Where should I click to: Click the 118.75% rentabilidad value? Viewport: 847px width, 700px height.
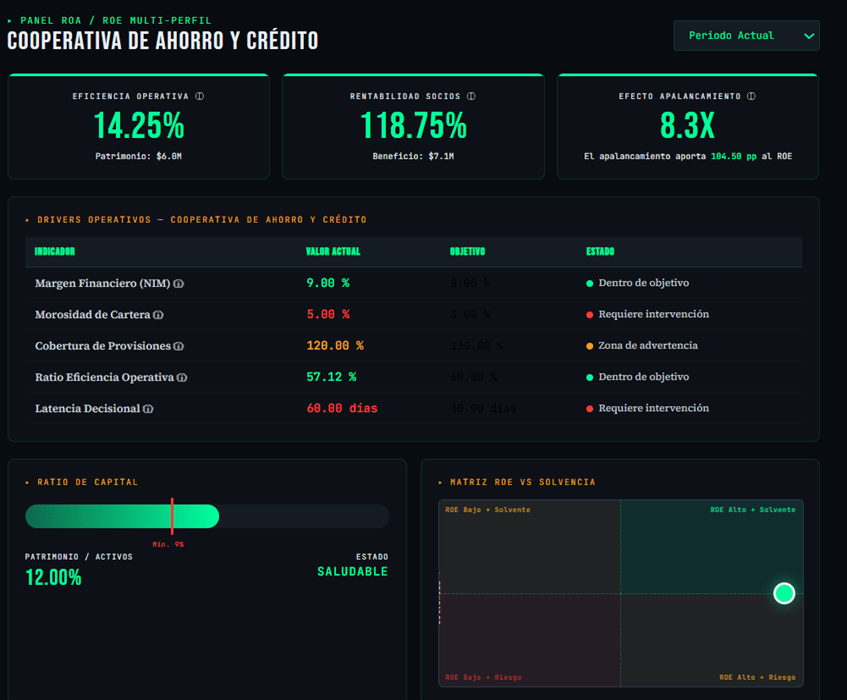[x=413, y=126]
